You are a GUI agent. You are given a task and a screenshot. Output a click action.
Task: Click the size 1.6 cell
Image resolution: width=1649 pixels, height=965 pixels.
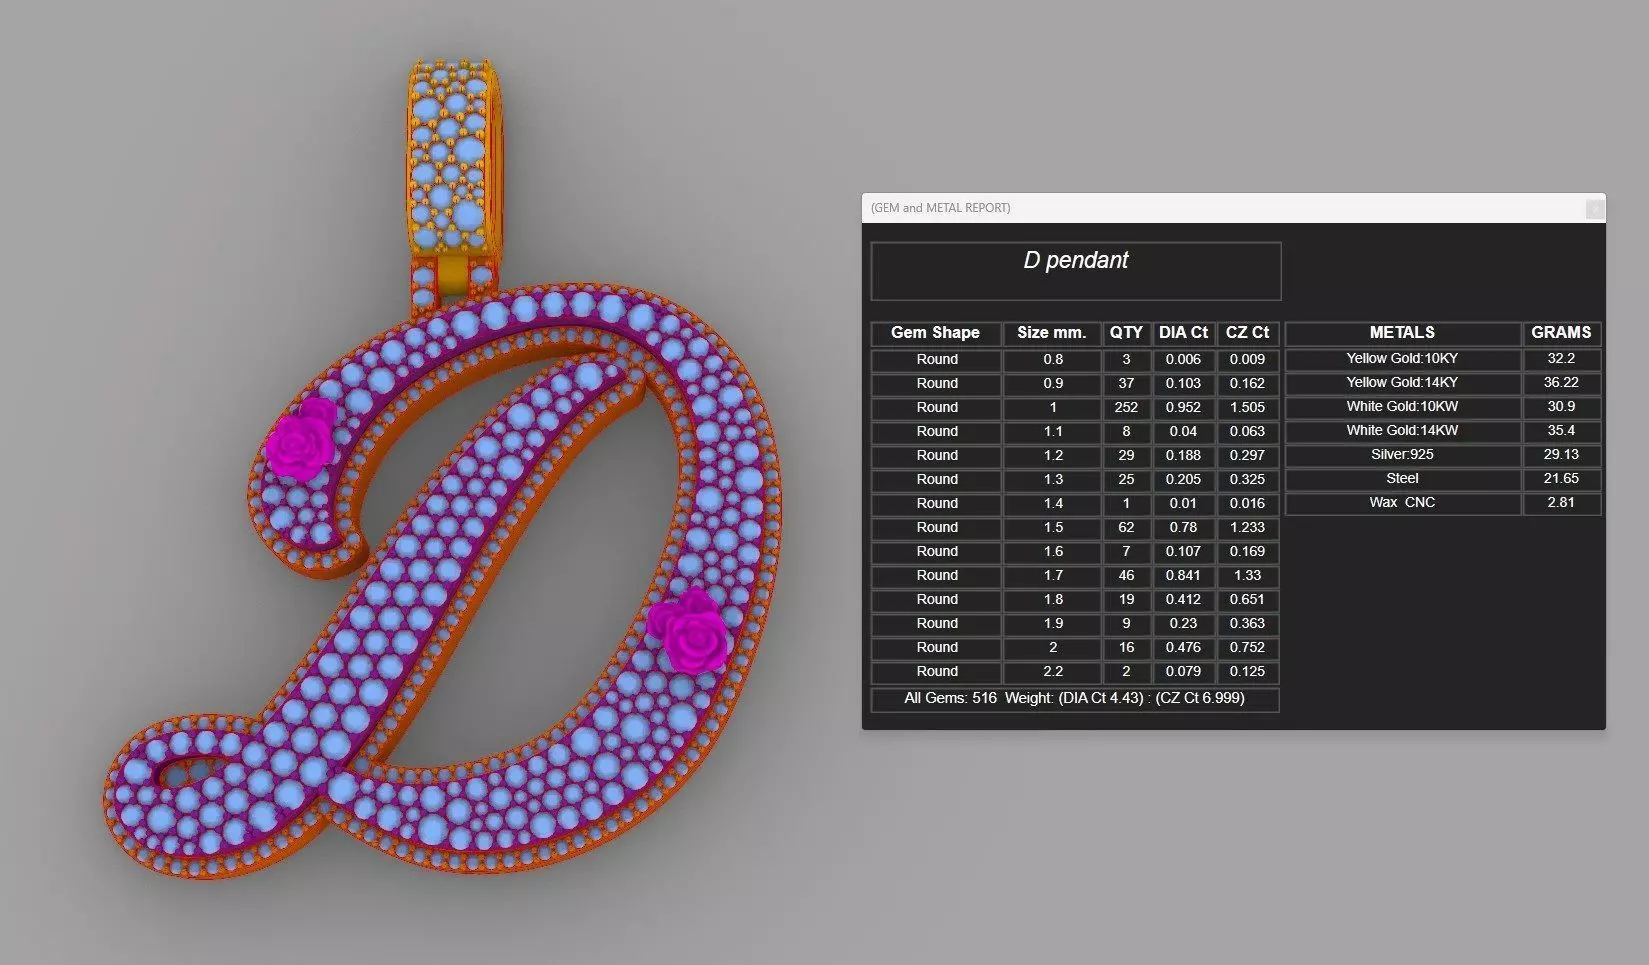1052,552
